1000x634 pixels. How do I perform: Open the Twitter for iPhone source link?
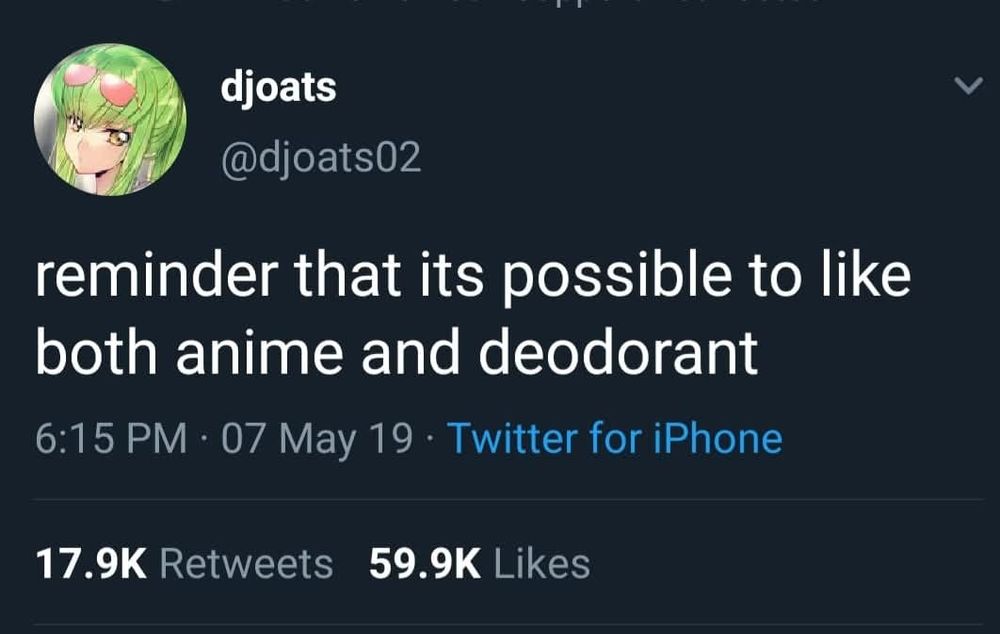615,439
